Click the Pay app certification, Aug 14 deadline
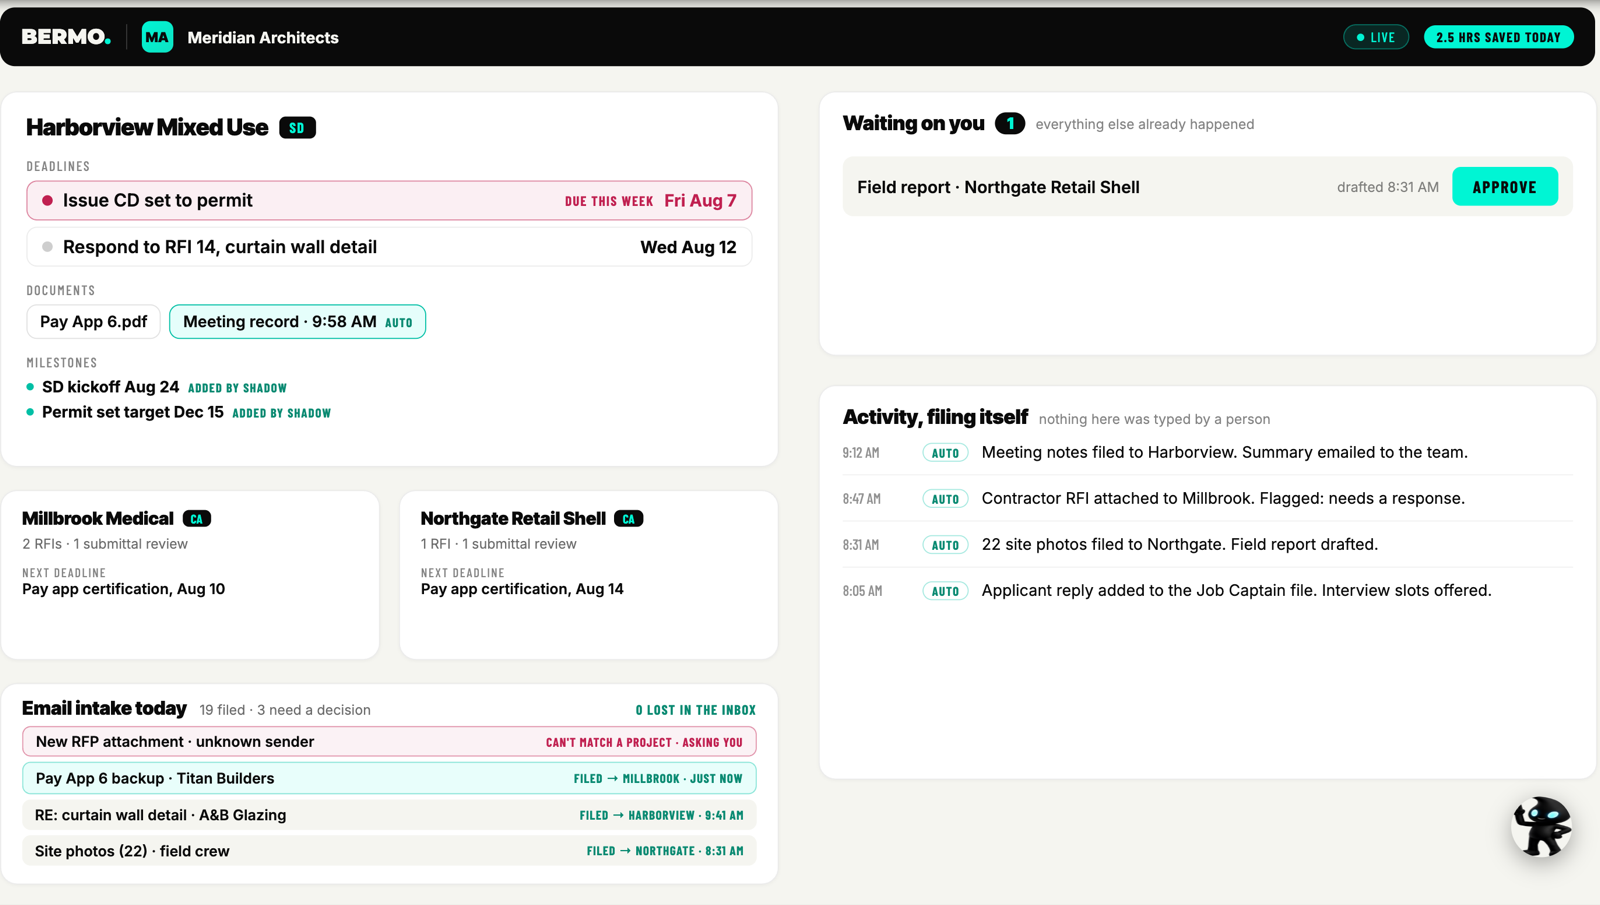Viewport: 1600px width, 905px height. (522, 589)
